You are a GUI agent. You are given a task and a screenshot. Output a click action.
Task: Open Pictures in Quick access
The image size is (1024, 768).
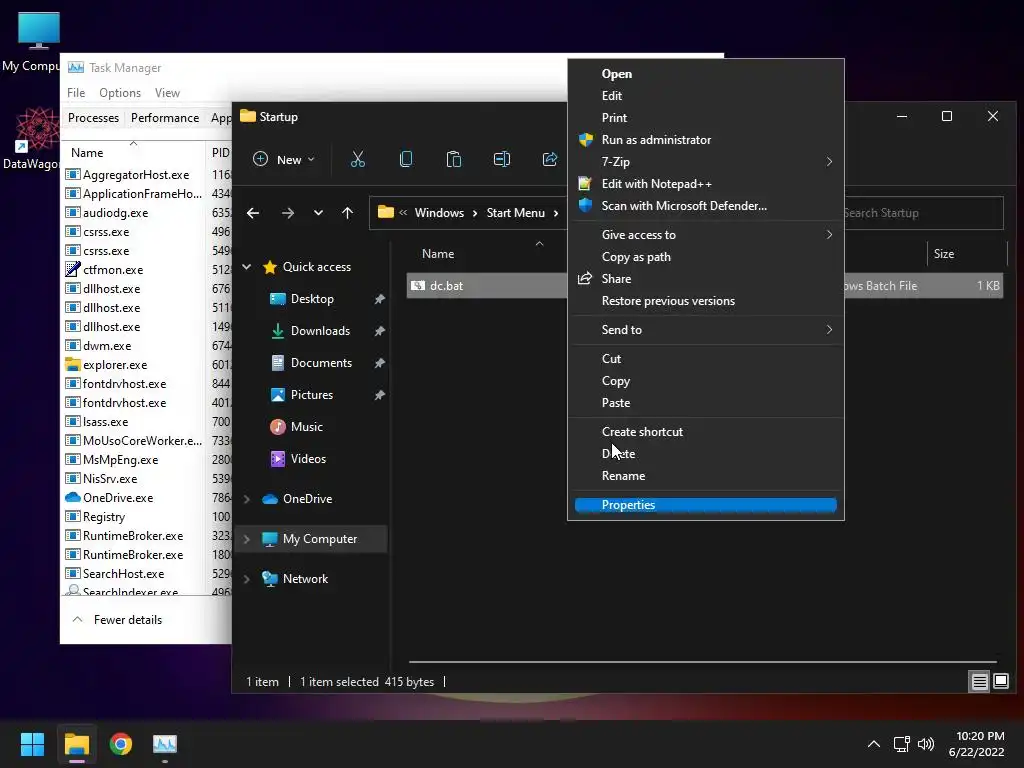pos(312,395)
